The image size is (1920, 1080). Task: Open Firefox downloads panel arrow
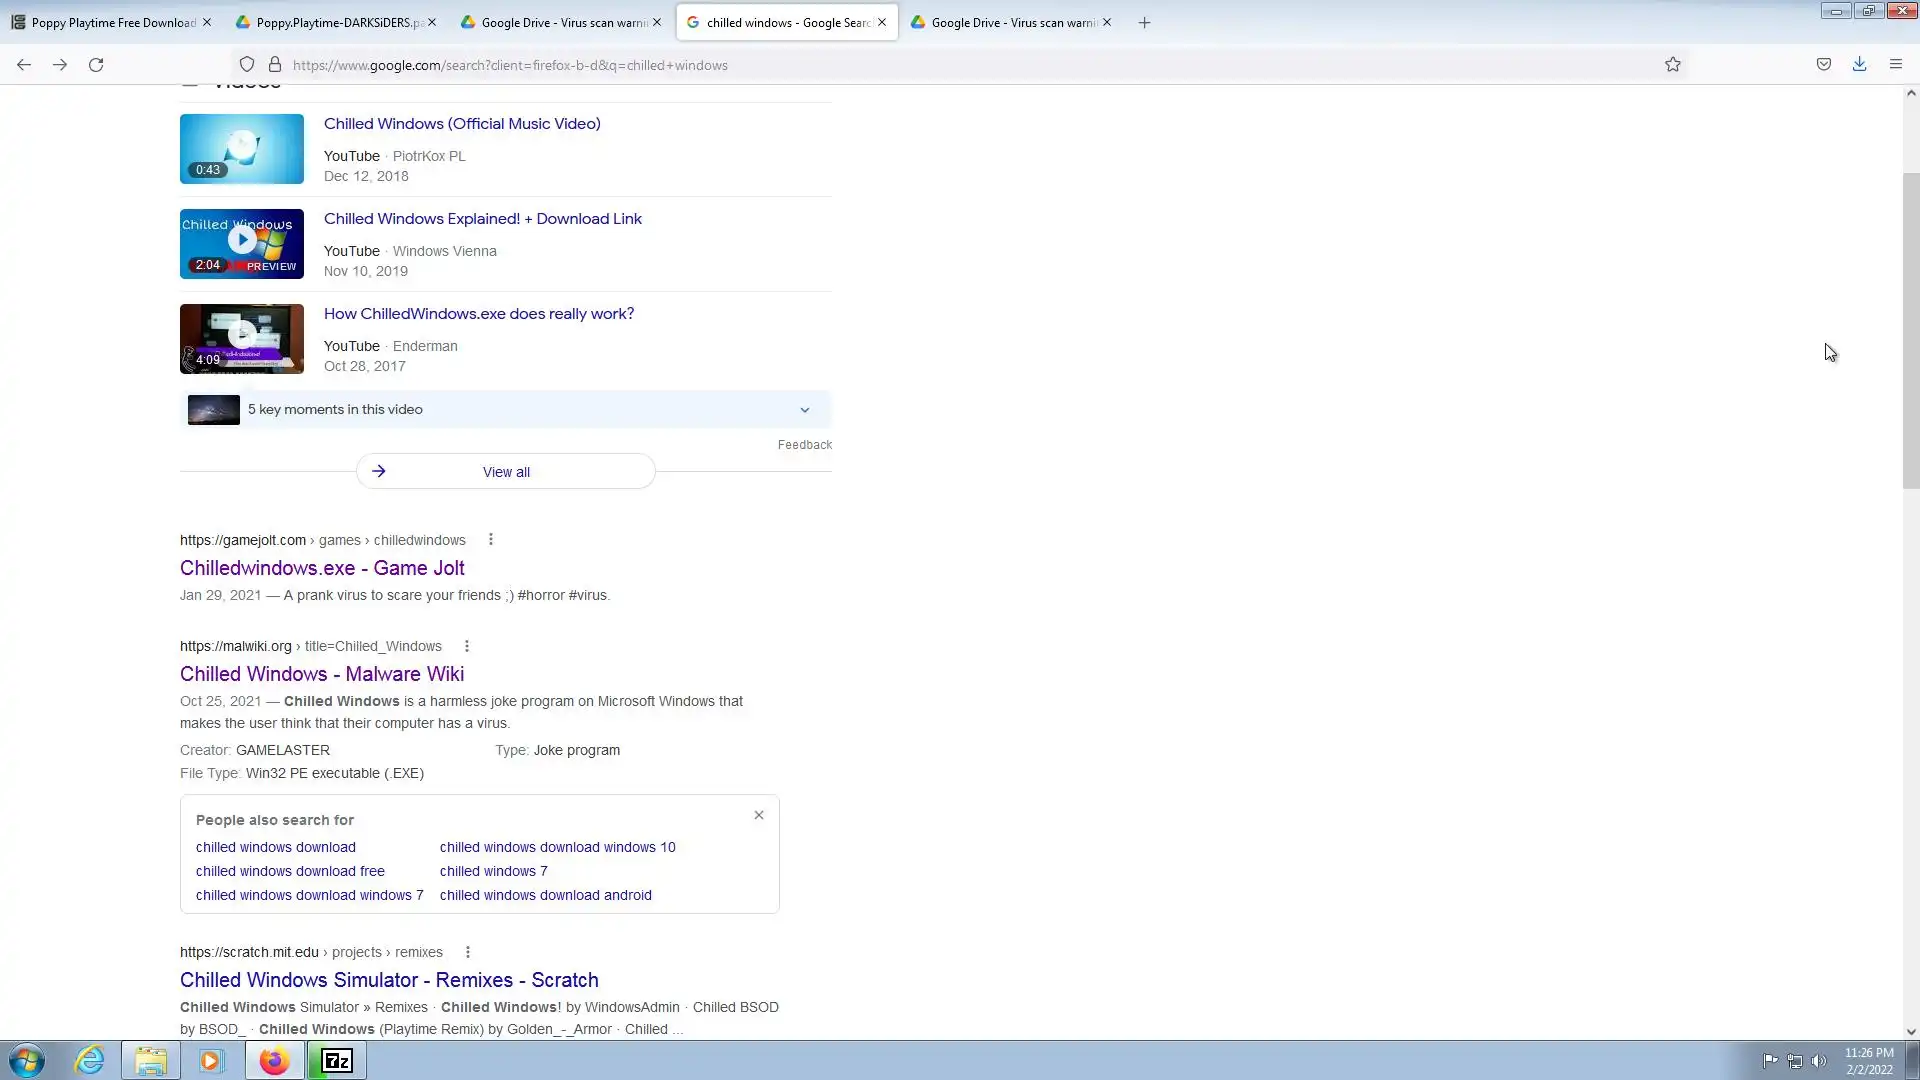click(x=1859, y=65)
